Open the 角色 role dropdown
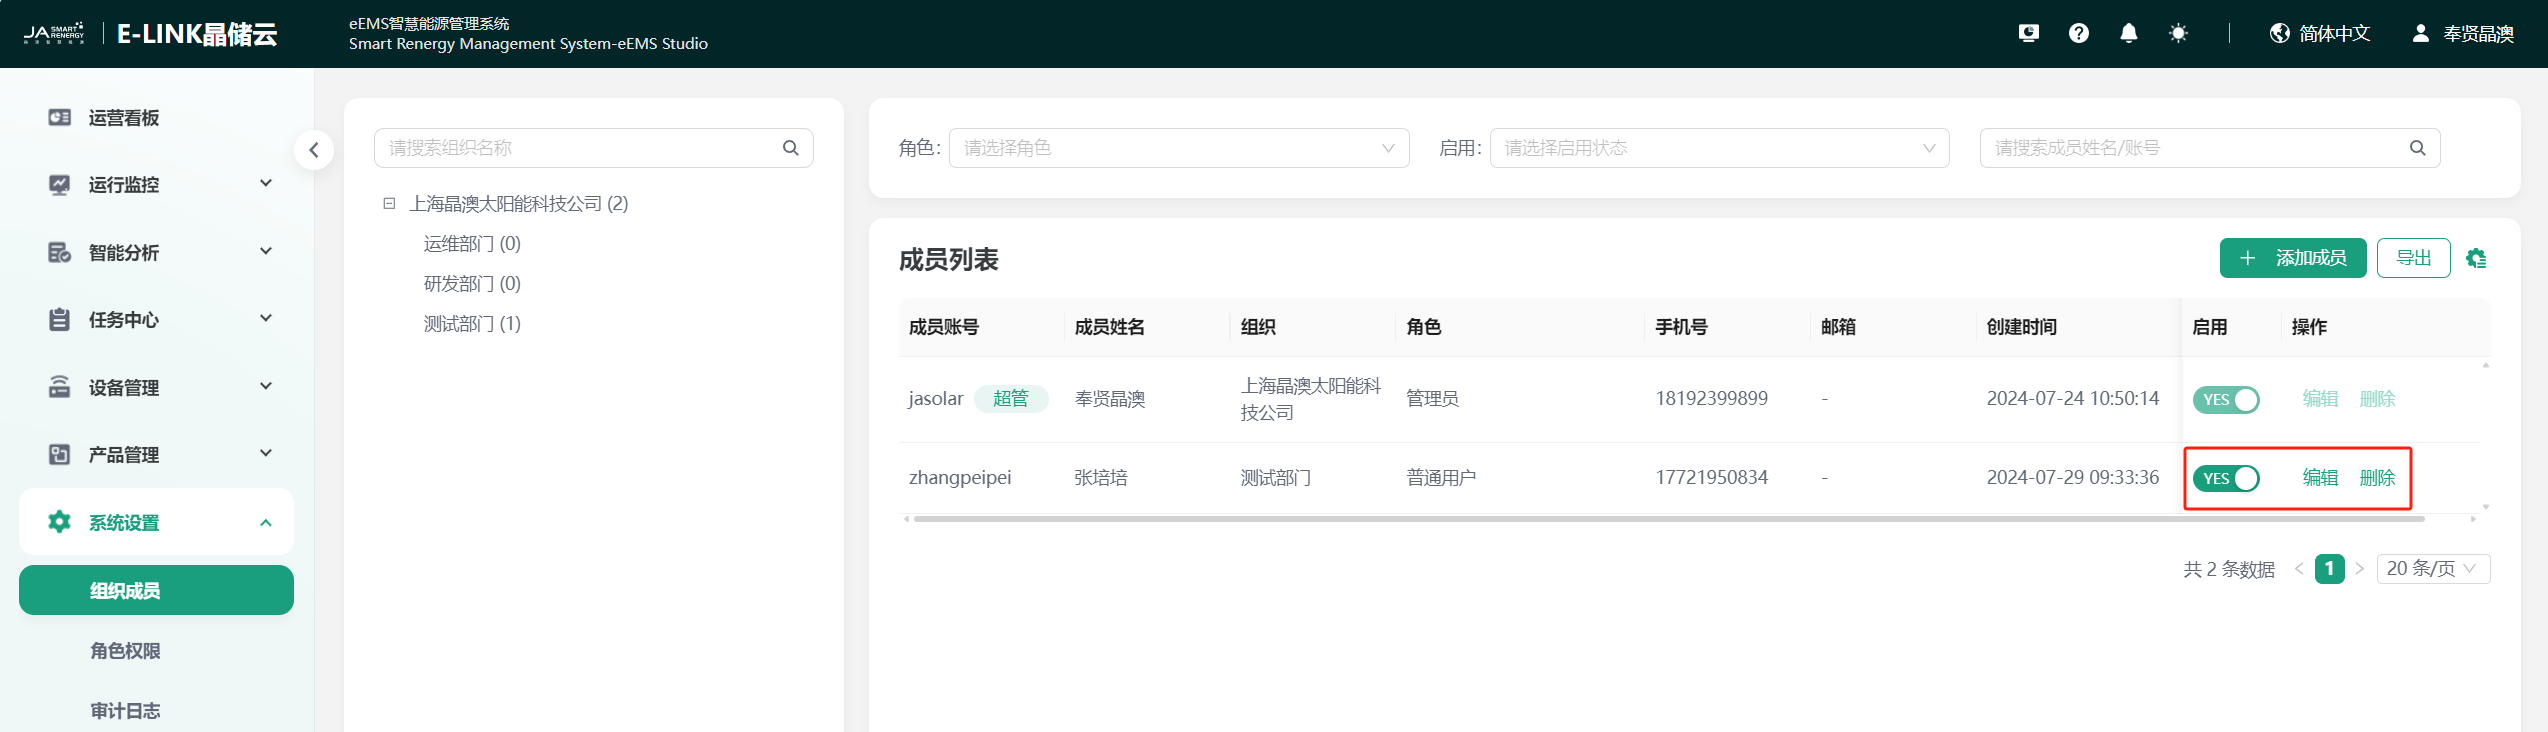The width and height of the screenshot is (2548, 732). pyautogui.click(x=1178, y=148)
